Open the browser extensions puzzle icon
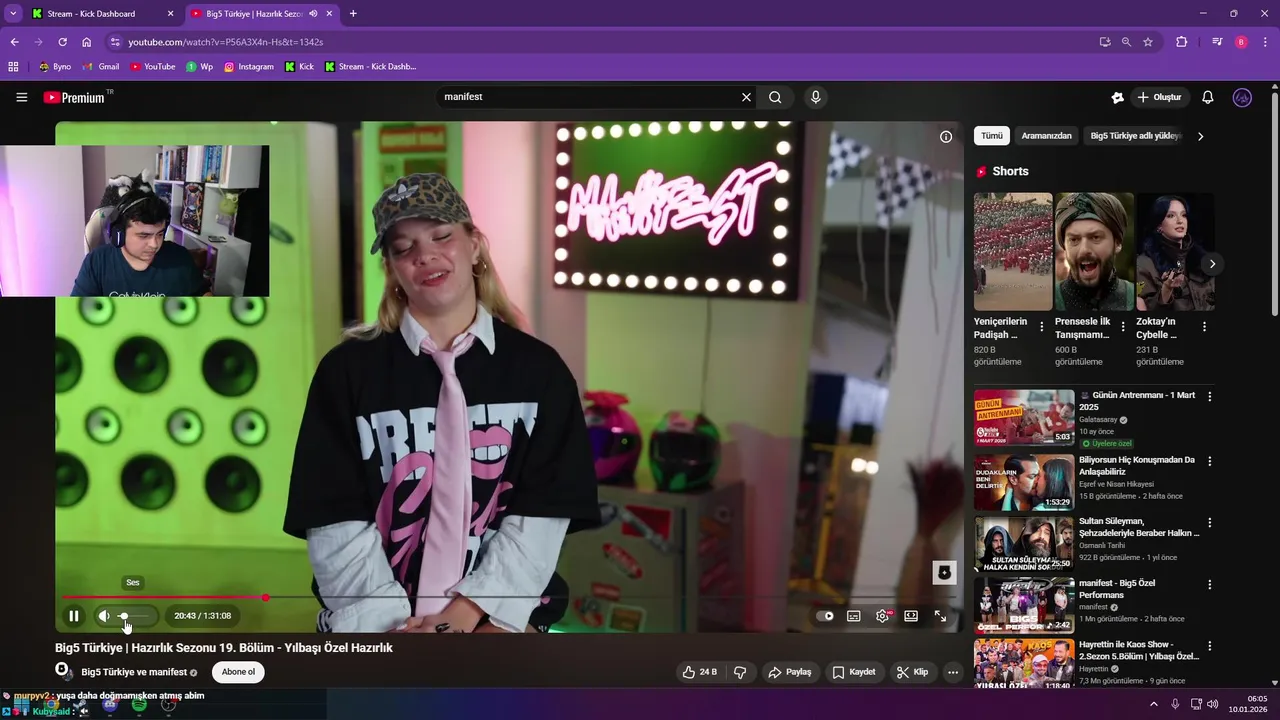 click(x=1181, y=42)
